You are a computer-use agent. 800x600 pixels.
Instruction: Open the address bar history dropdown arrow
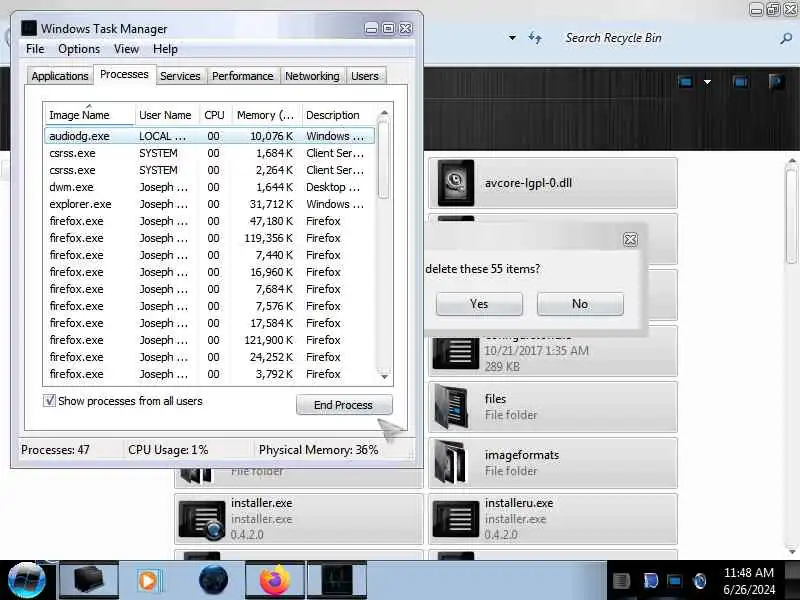tap(512, 38)
